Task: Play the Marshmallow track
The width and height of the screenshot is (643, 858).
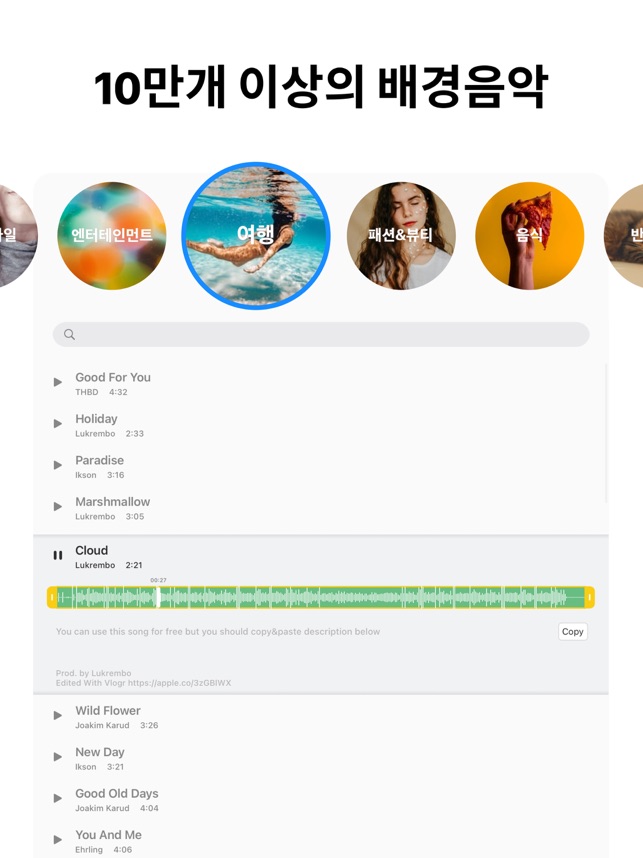Action: (x=57, y=507)
